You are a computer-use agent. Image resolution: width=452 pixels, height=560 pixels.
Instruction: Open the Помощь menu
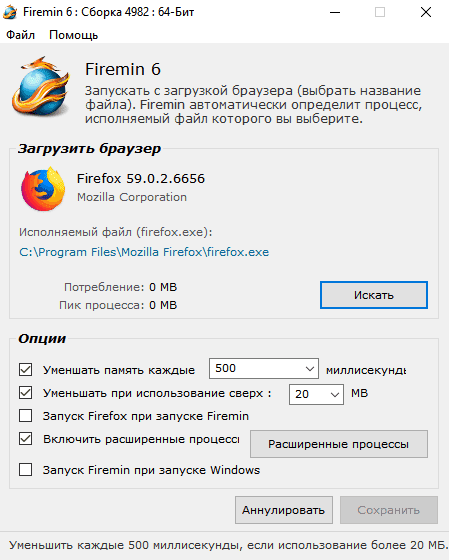pyautogui.click(x=74, y=35)
